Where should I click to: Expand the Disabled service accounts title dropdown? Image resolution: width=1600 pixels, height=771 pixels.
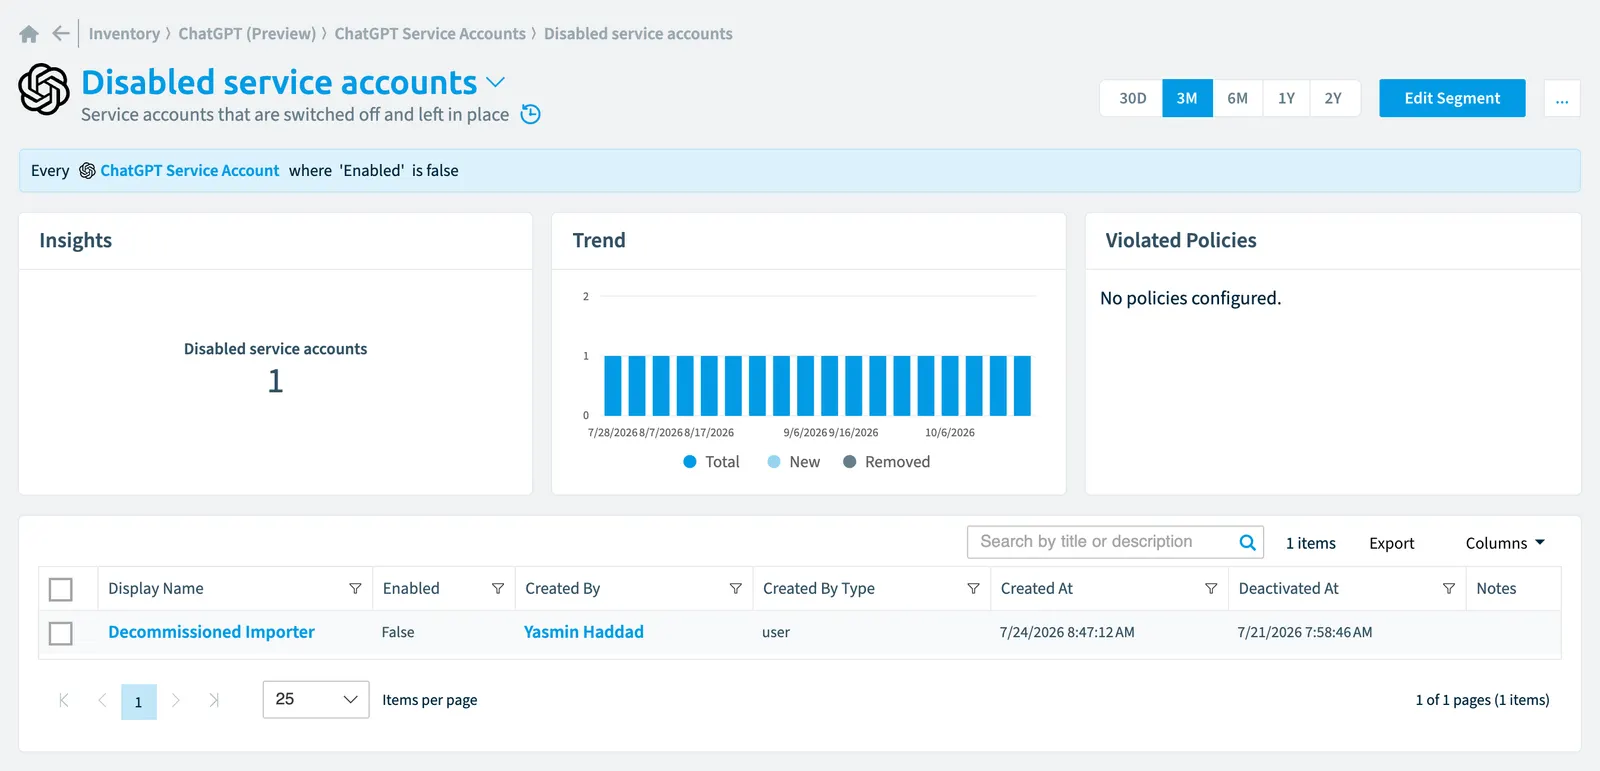tap(496, 82)
